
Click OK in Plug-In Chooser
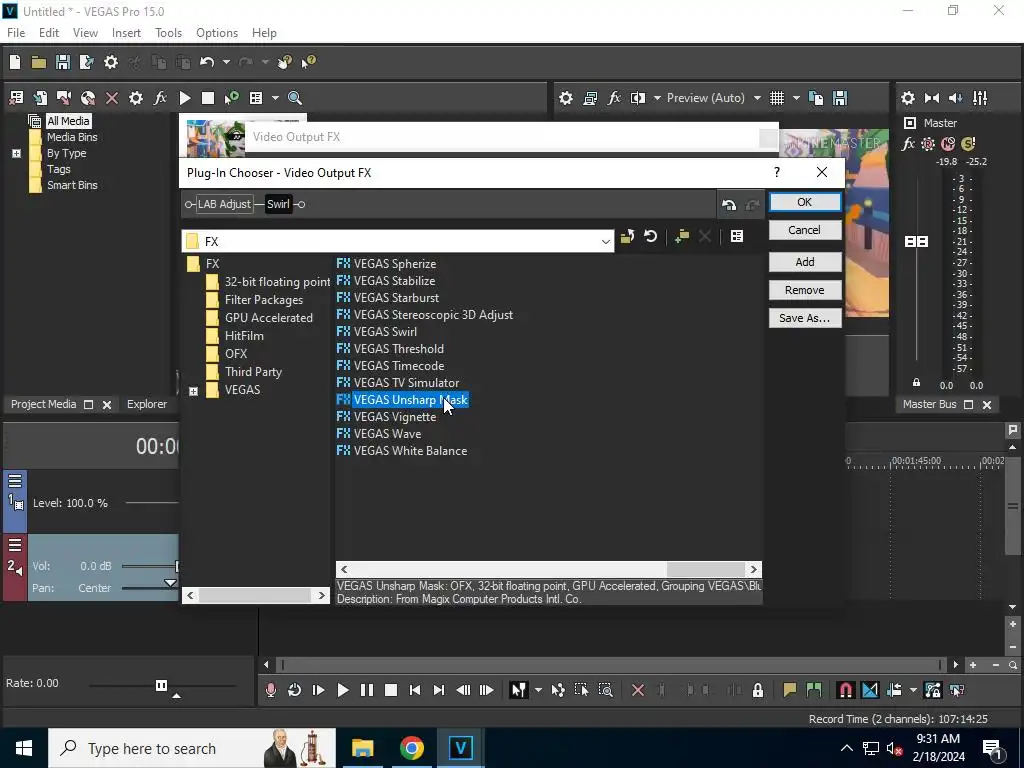pos(805,202)
